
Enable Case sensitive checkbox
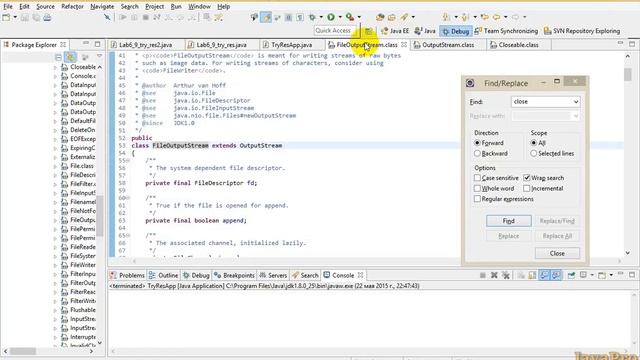coord(477,178)
